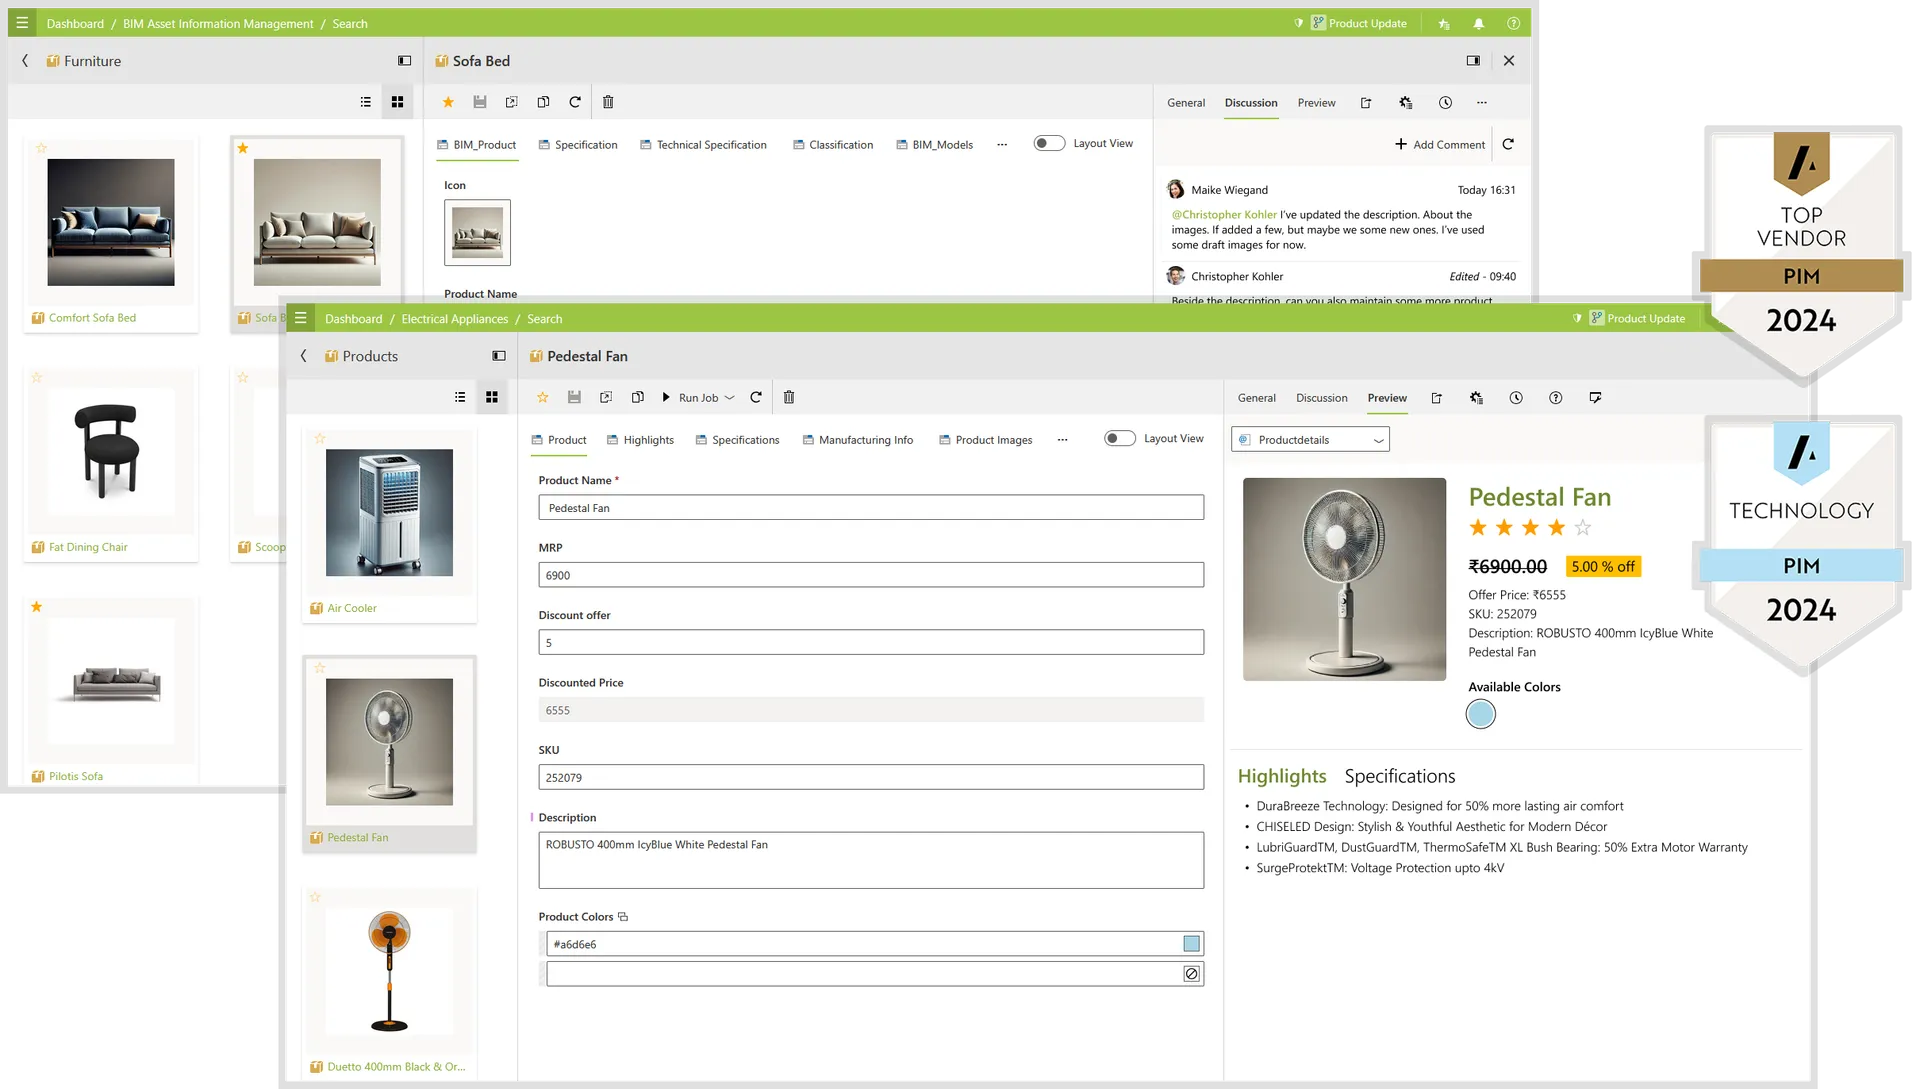
Task: Click into the MRP input field
Action: (870, 575)
